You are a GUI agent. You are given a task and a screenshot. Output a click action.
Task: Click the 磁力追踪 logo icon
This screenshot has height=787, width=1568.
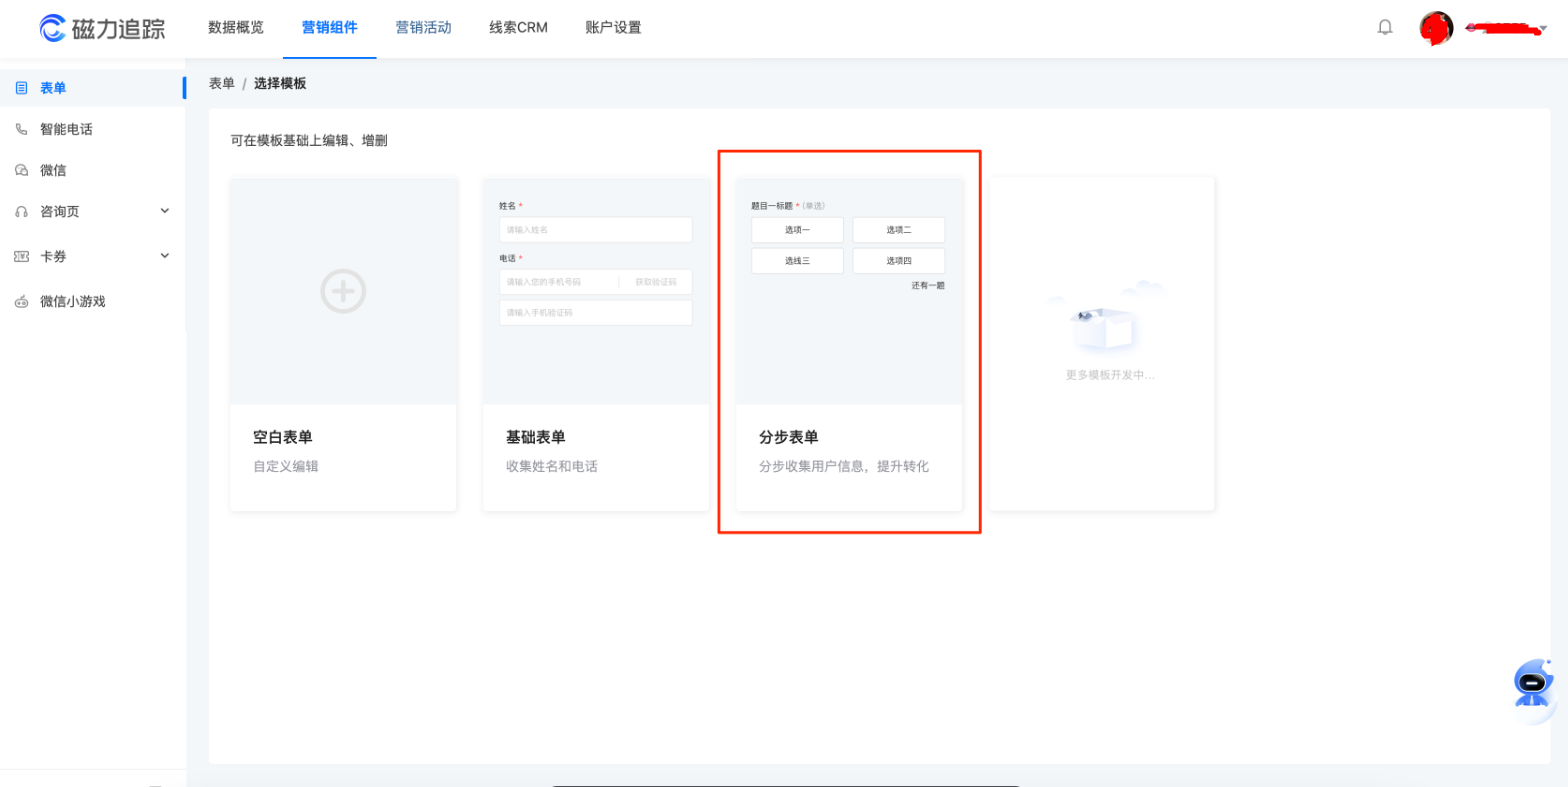[x=53, y=28]
